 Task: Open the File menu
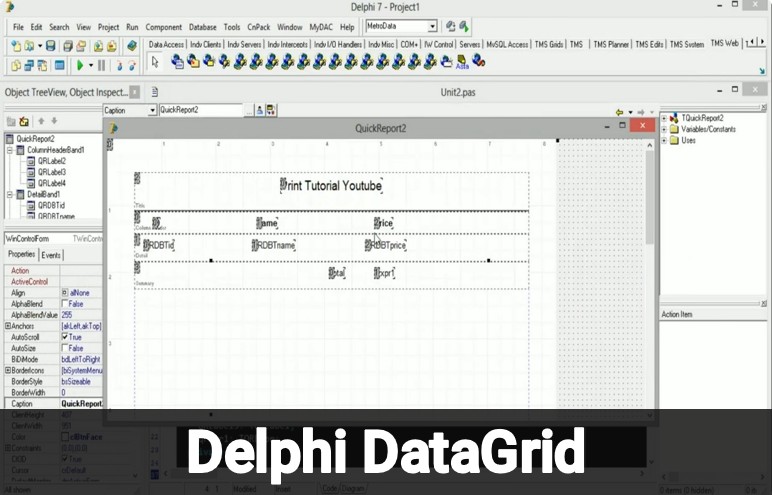point(18,27)
